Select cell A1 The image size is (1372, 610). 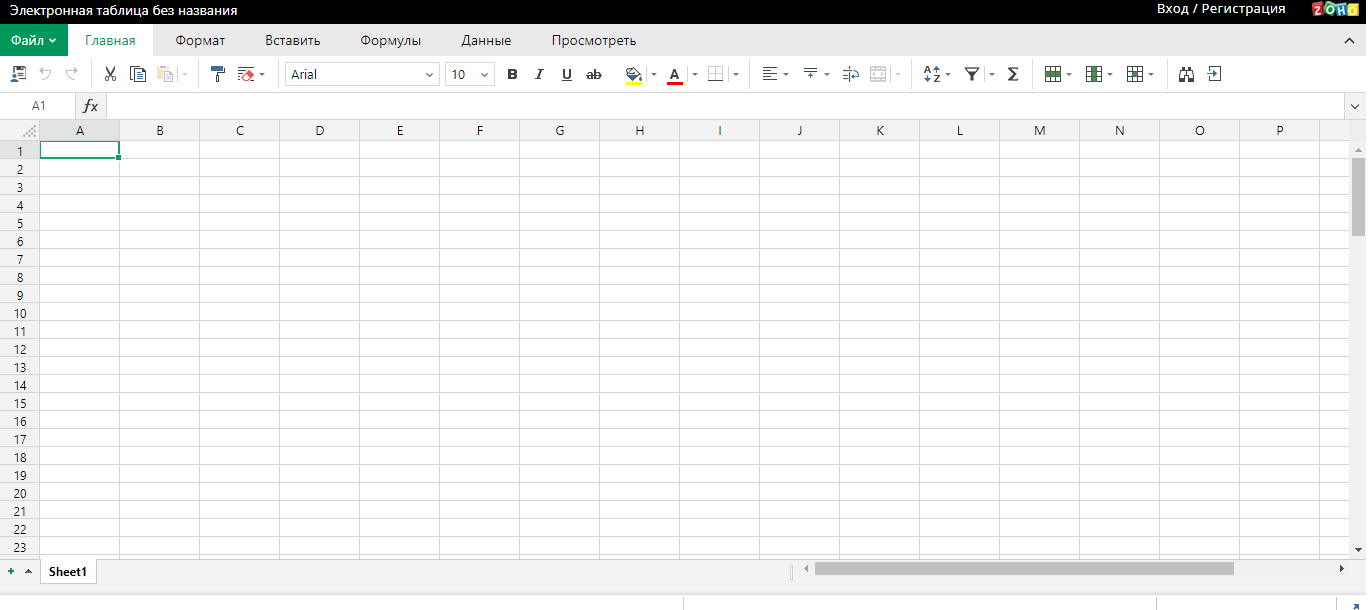tap(80, 150)
